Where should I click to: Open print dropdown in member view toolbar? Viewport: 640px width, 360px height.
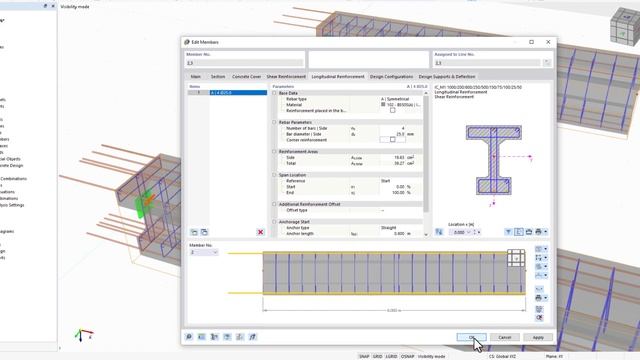[546, 298]
